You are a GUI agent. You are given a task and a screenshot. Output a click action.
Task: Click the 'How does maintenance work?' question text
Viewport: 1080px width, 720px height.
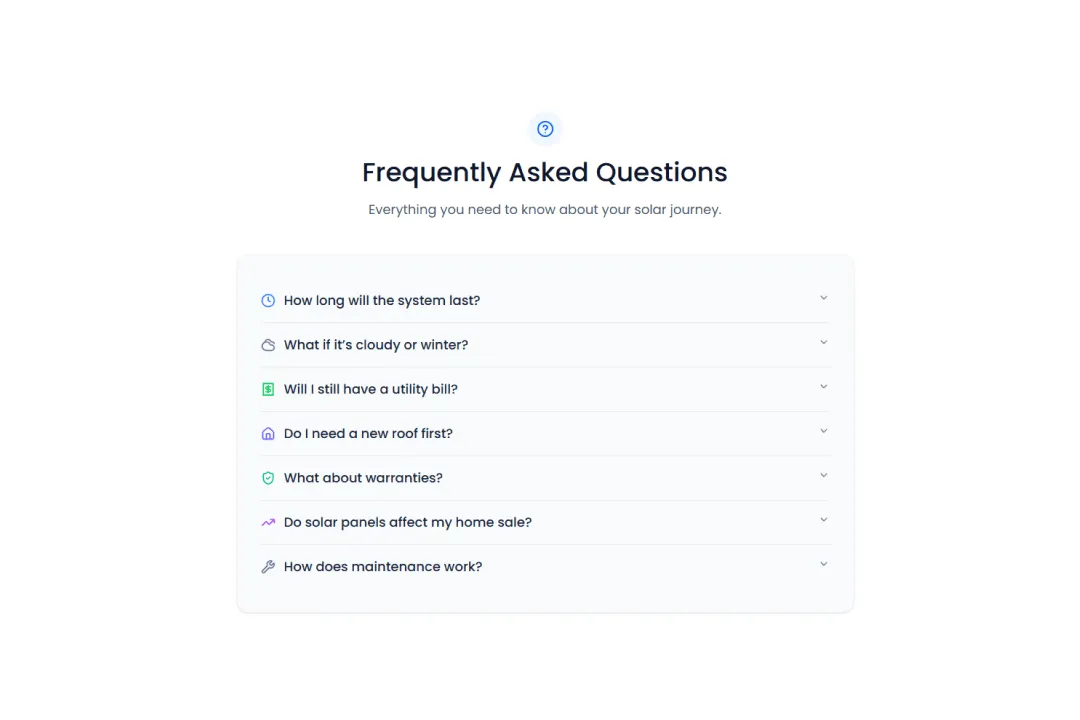[x=383, y=566]
